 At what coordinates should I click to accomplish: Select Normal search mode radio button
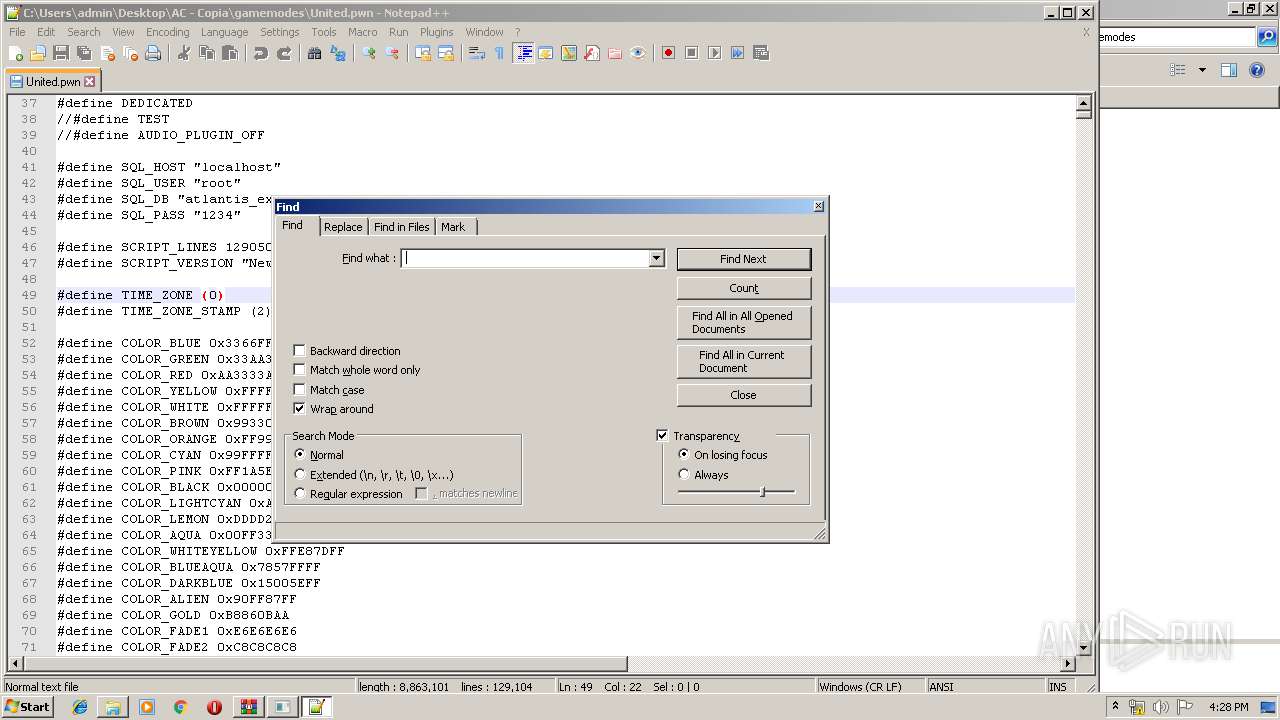tap(300, 455)
